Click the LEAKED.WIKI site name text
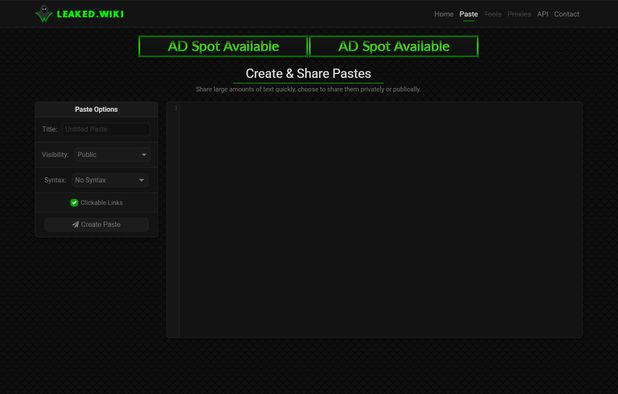This screenshot has width=618, height=394. click(90, 14)
